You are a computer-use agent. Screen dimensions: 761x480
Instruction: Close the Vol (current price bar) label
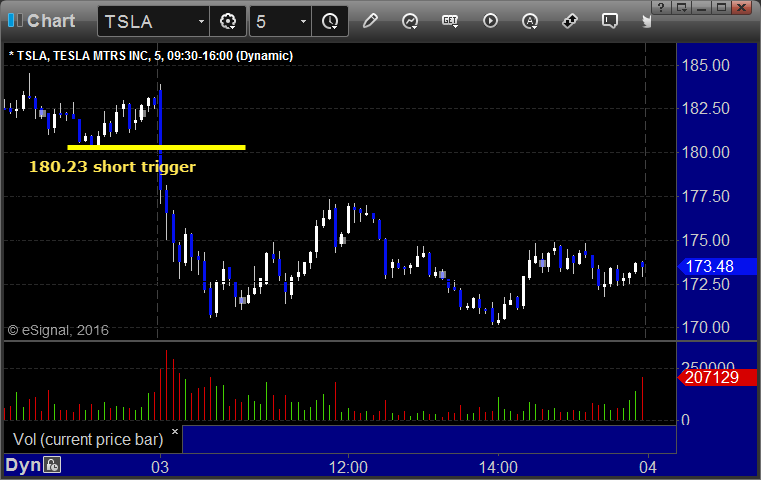175,431
